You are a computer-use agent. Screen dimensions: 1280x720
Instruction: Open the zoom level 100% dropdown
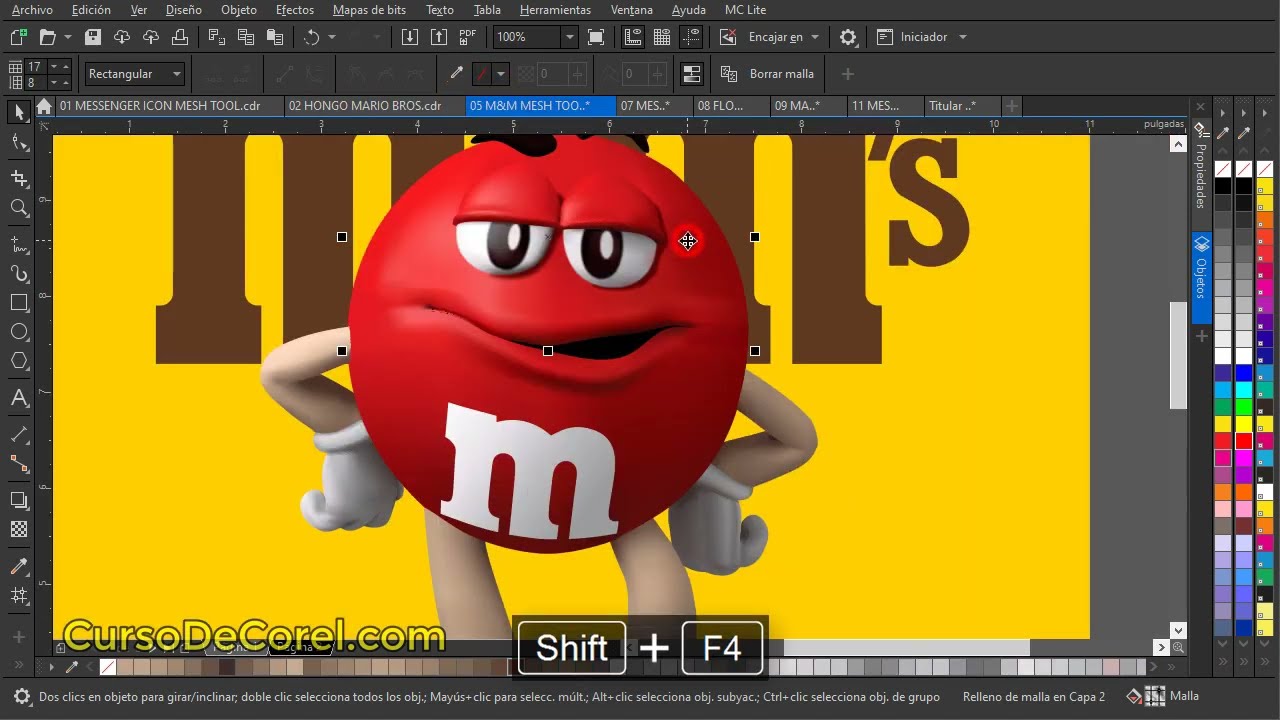(x=569, y=37)
